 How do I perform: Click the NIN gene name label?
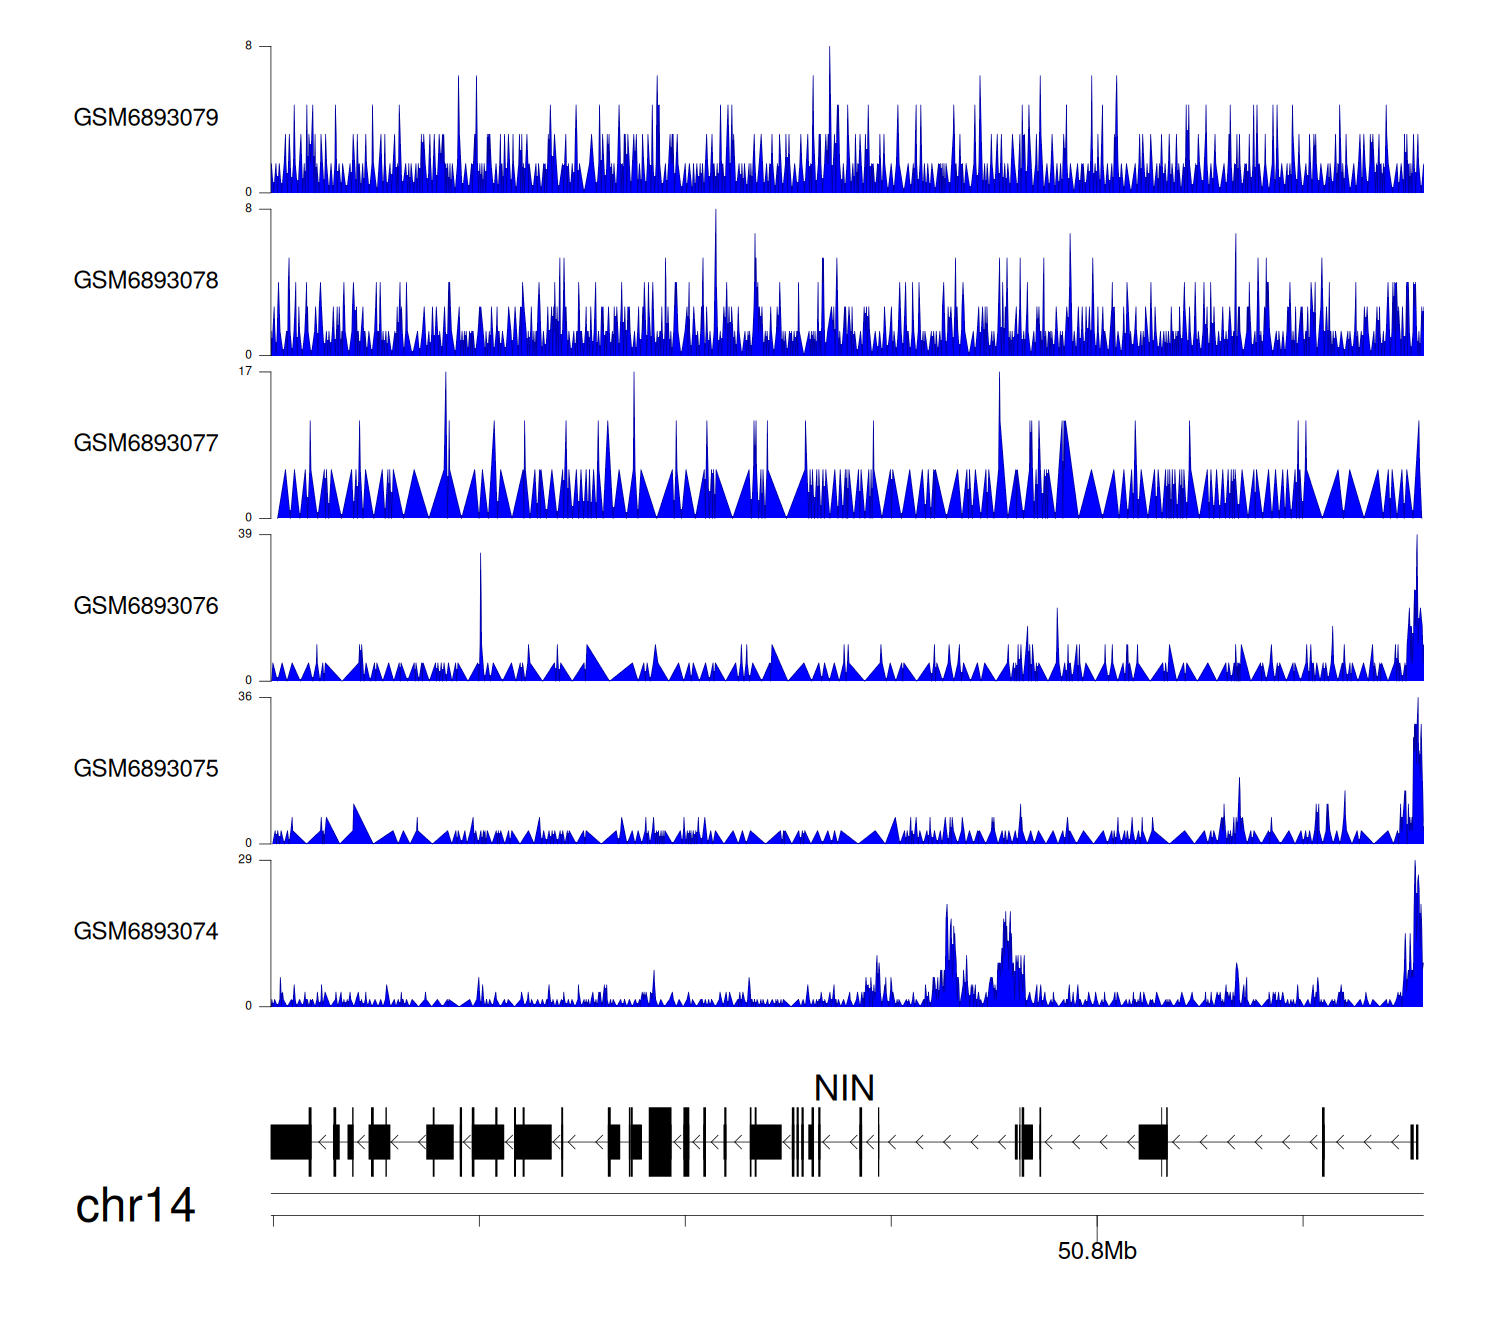844,1088
